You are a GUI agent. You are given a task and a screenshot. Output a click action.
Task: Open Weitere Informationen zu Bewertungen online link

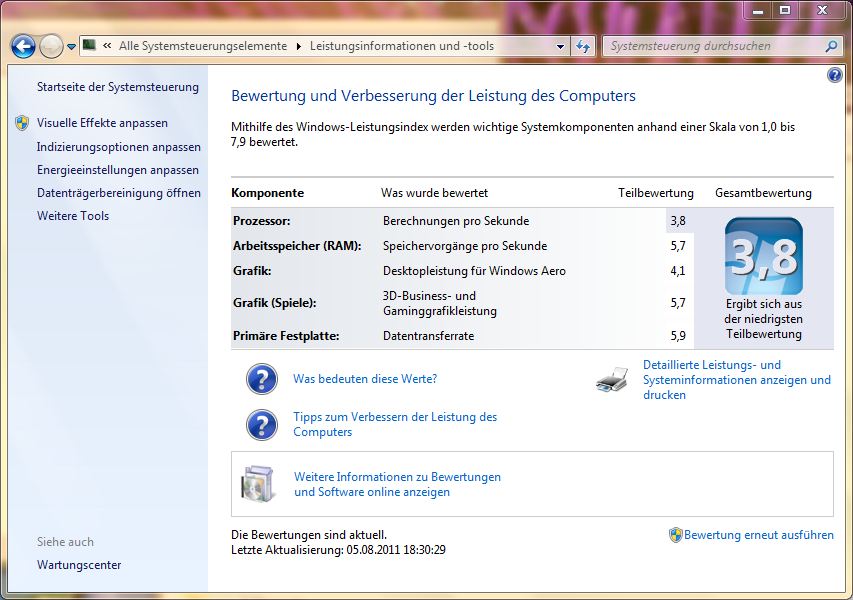coord(397,484)
